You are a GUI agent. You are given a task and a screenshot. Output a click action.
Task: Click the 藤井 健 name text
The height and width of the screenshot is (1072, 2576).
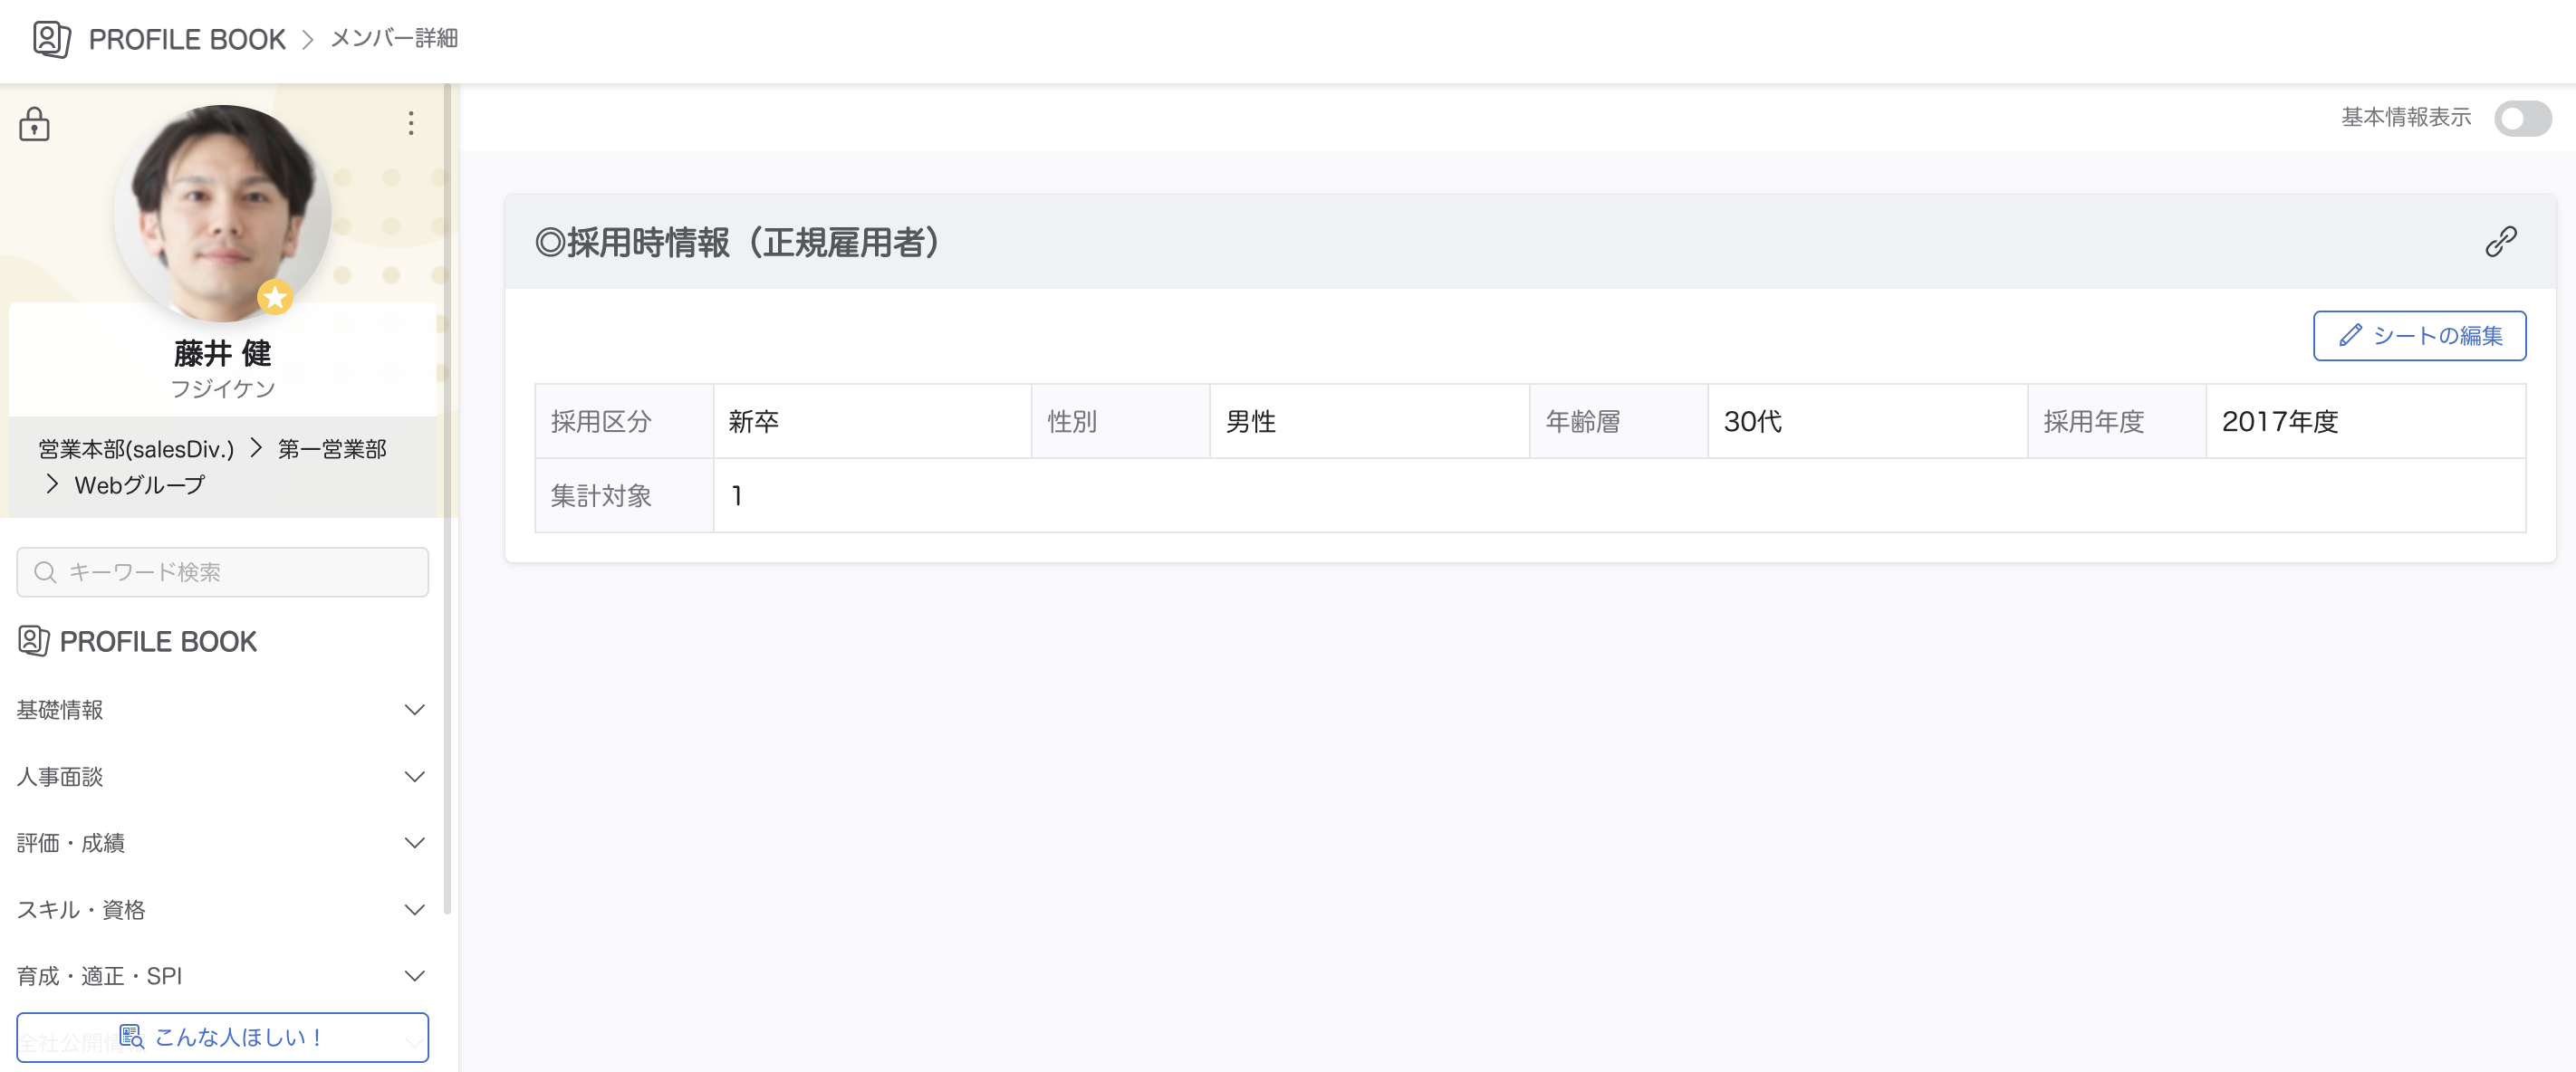coord(222,353)
